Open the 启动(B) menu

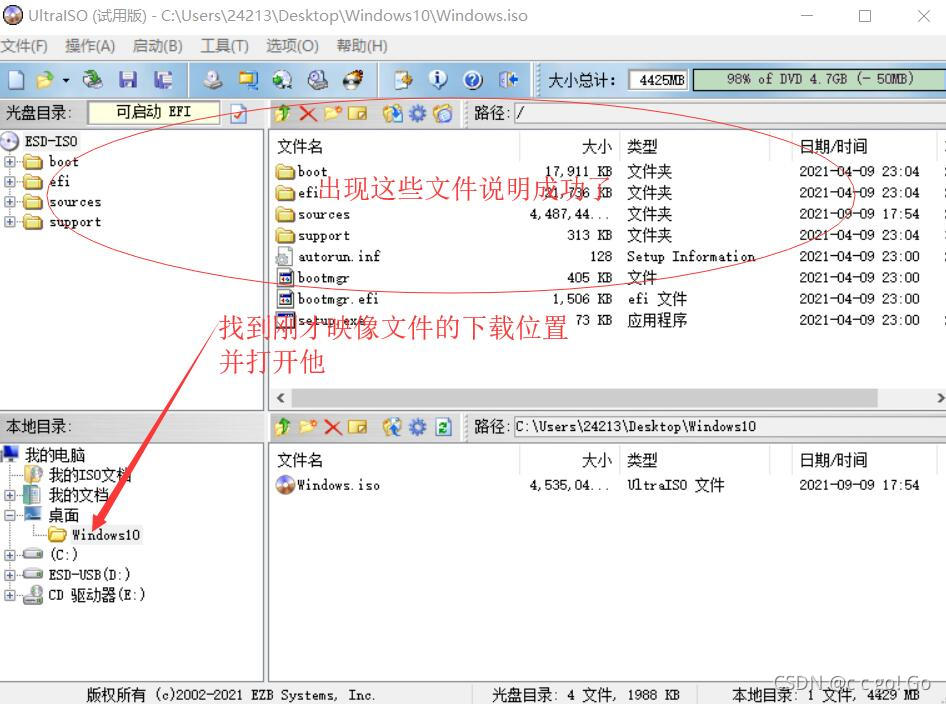[x=157, y=46]
